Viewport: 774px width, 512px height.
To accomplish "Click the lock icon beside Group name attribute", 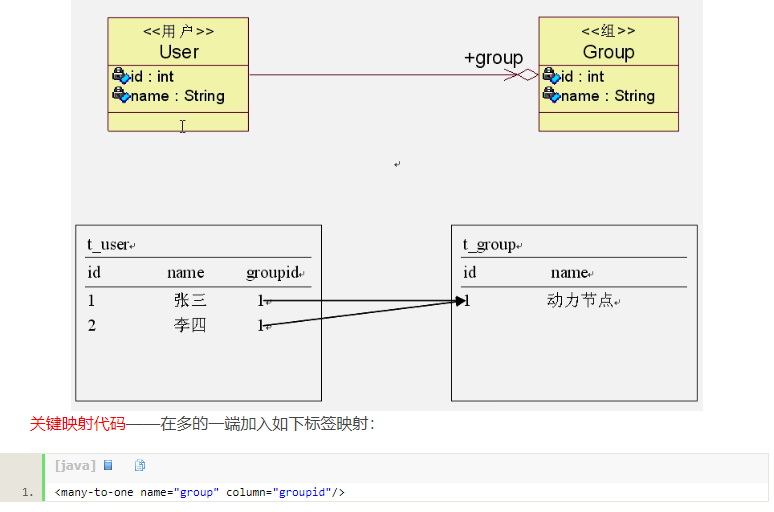I will (550, 95).
